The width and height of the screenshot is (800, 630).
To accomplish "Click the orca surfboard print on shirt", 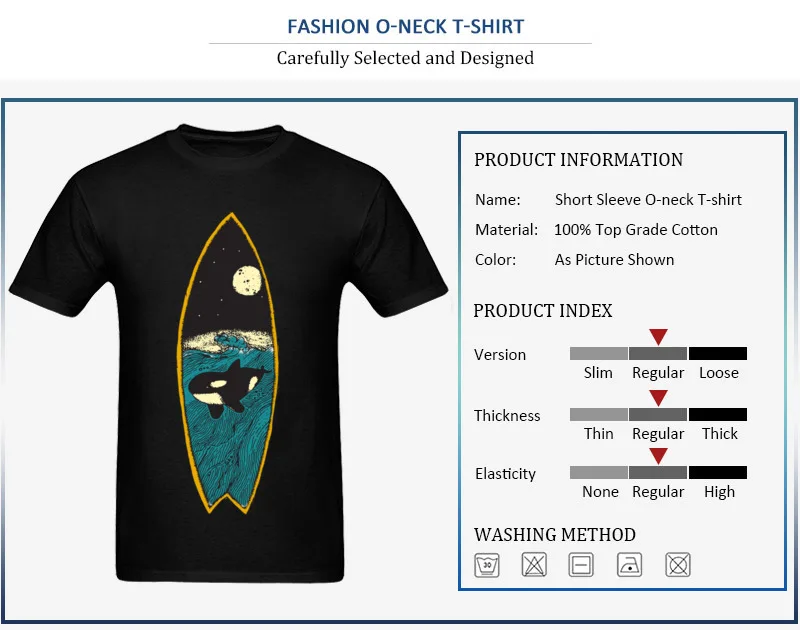I will point(228,363).
